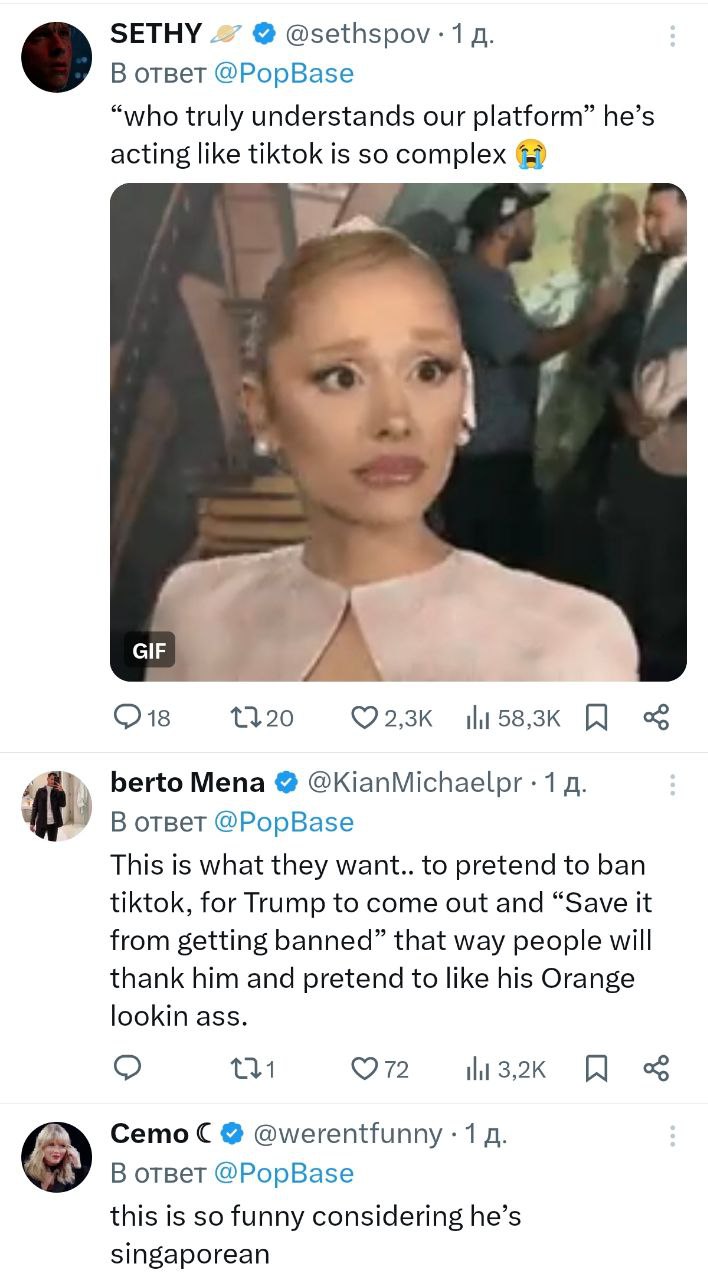Retweet SETHY's tweet with GIF
The image size is (708, 1280).
[x=244, y=717]
